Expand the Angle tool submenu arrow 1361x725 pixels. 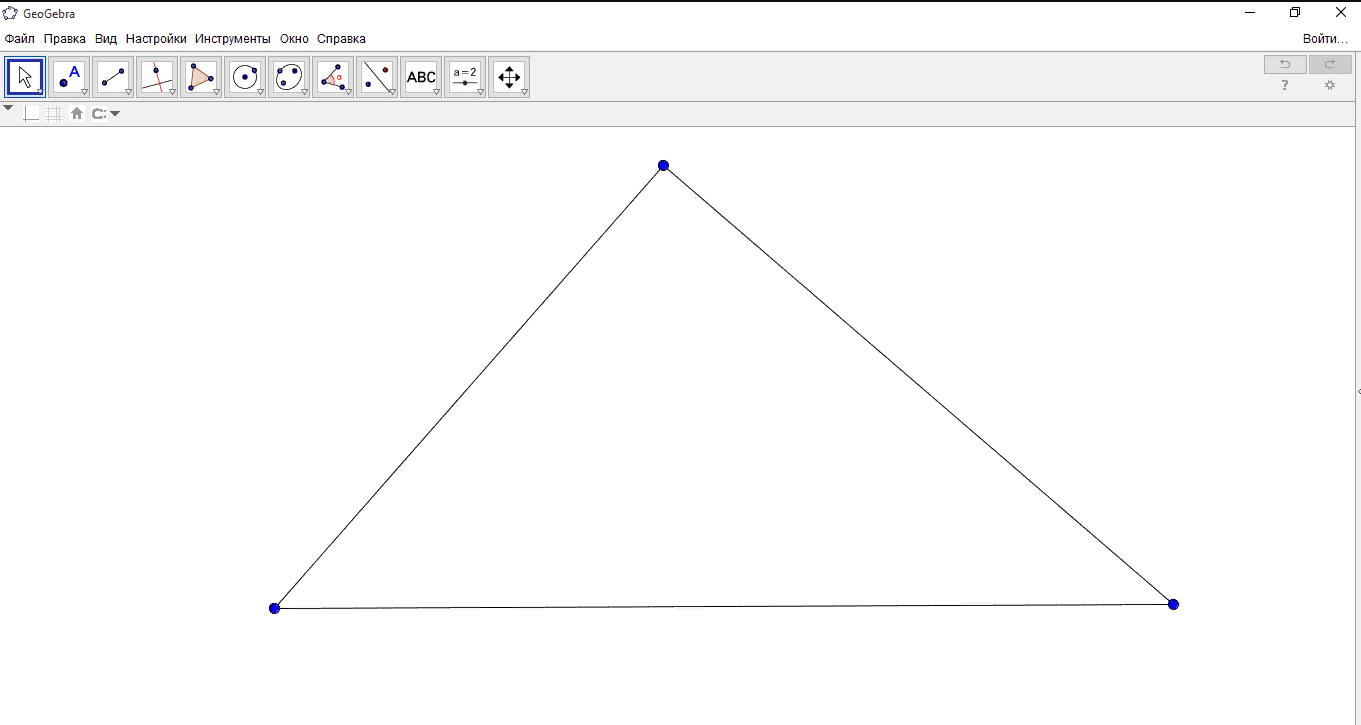(x=348, y=92)
